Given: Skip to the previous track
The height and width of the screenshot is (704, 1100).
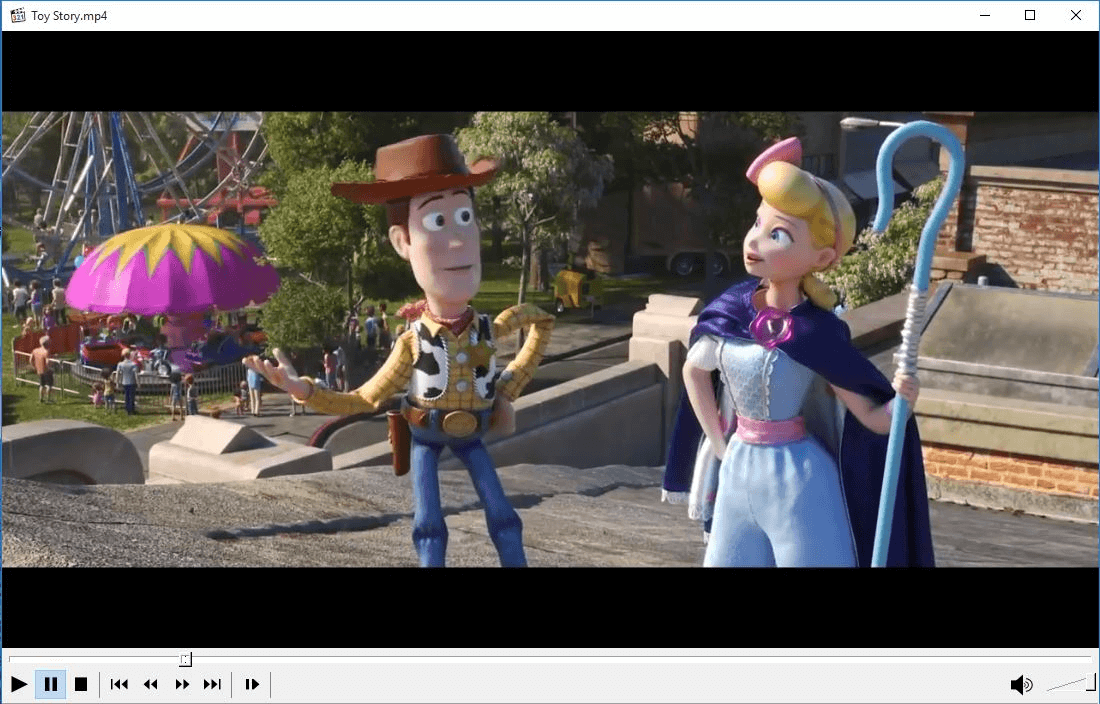Looking at the screenshot, I should pos(119,684).
